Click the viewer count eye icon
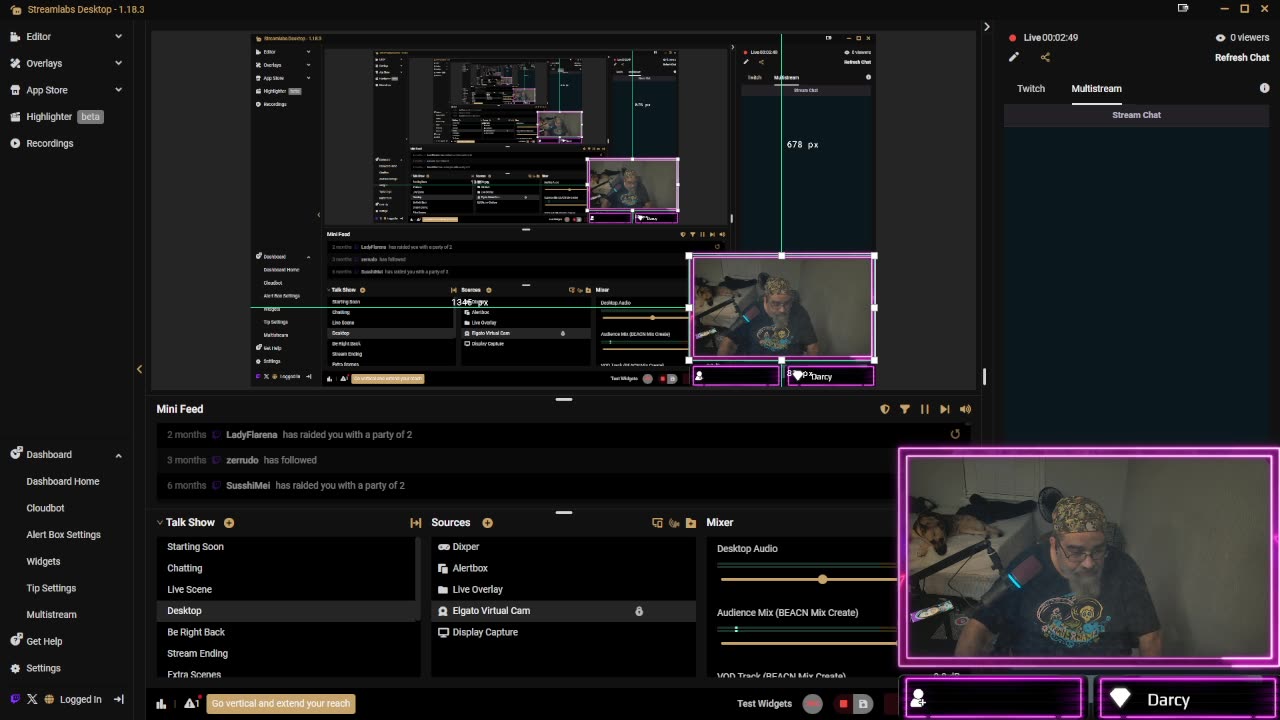Screen dimensions: 1280x720 [x=1220, y=37]
